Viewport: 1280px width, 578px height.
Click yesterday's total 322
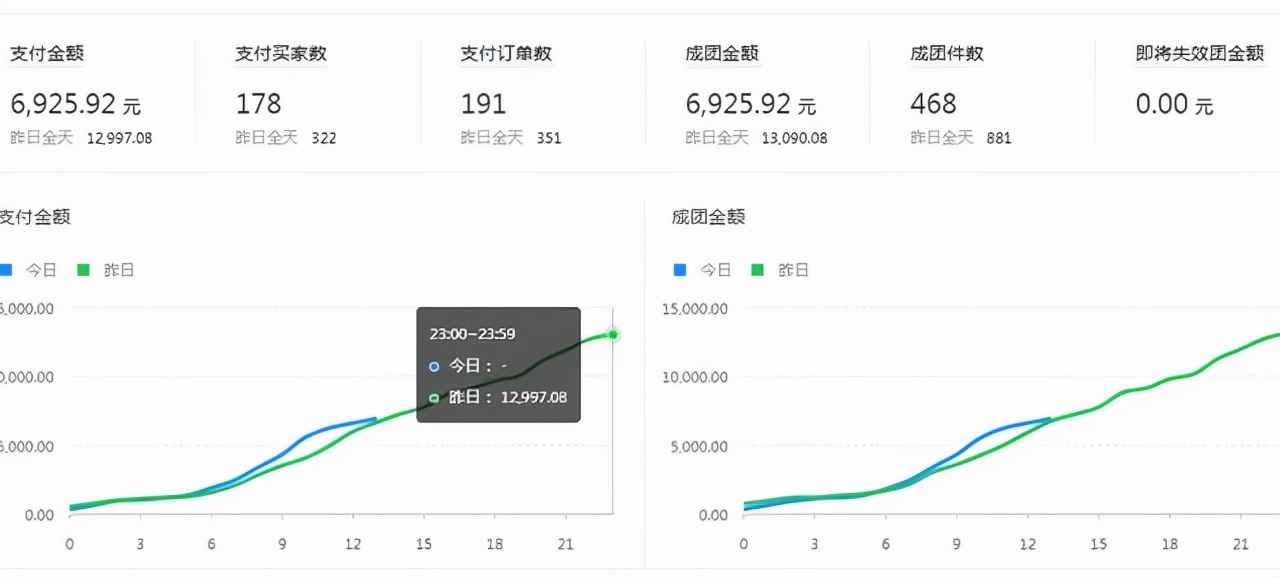coord(324,138)
